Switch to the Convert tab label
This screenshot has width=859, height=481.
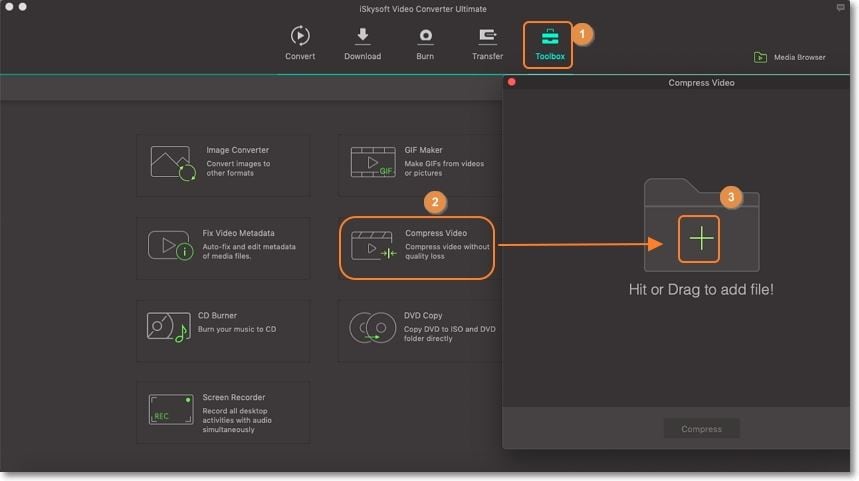click(300, 56)
